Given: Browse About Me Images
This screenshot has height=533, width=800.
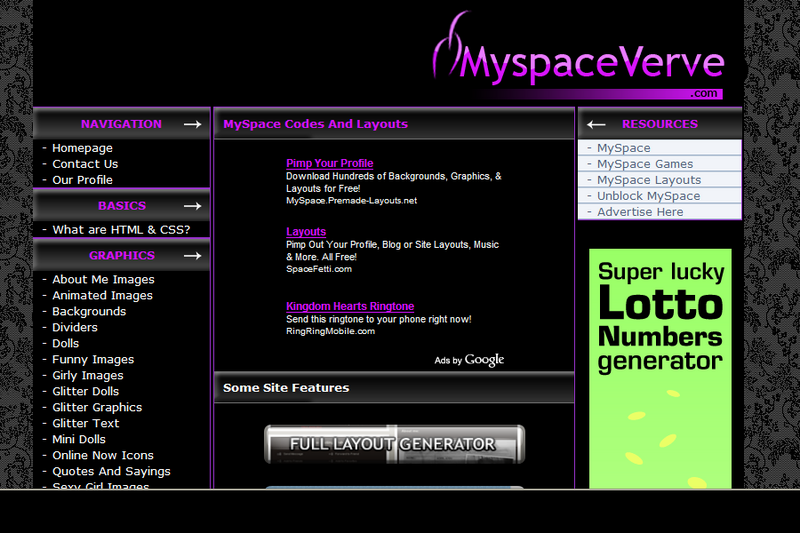Looking at the screenshot, I should point(103,280).
